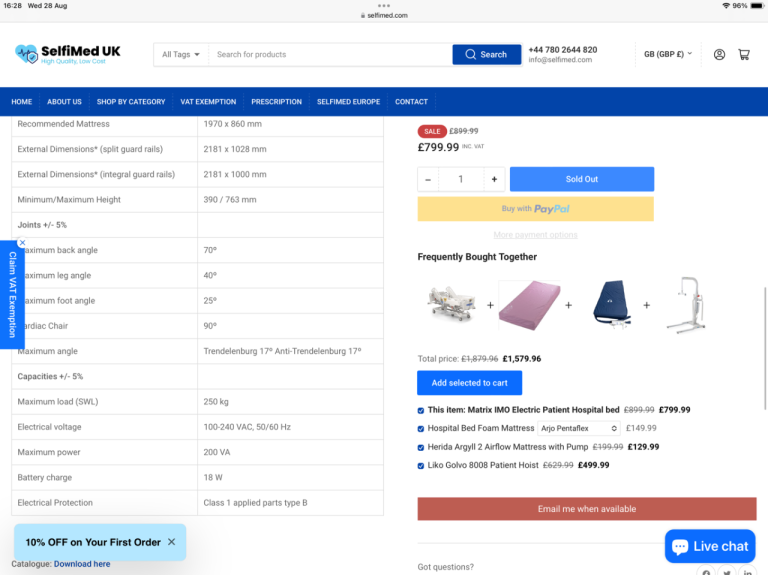Open the Live chat widget
The height and width of the screenshot is (575, 768).
pyautogui.click(x=710, y=546)
